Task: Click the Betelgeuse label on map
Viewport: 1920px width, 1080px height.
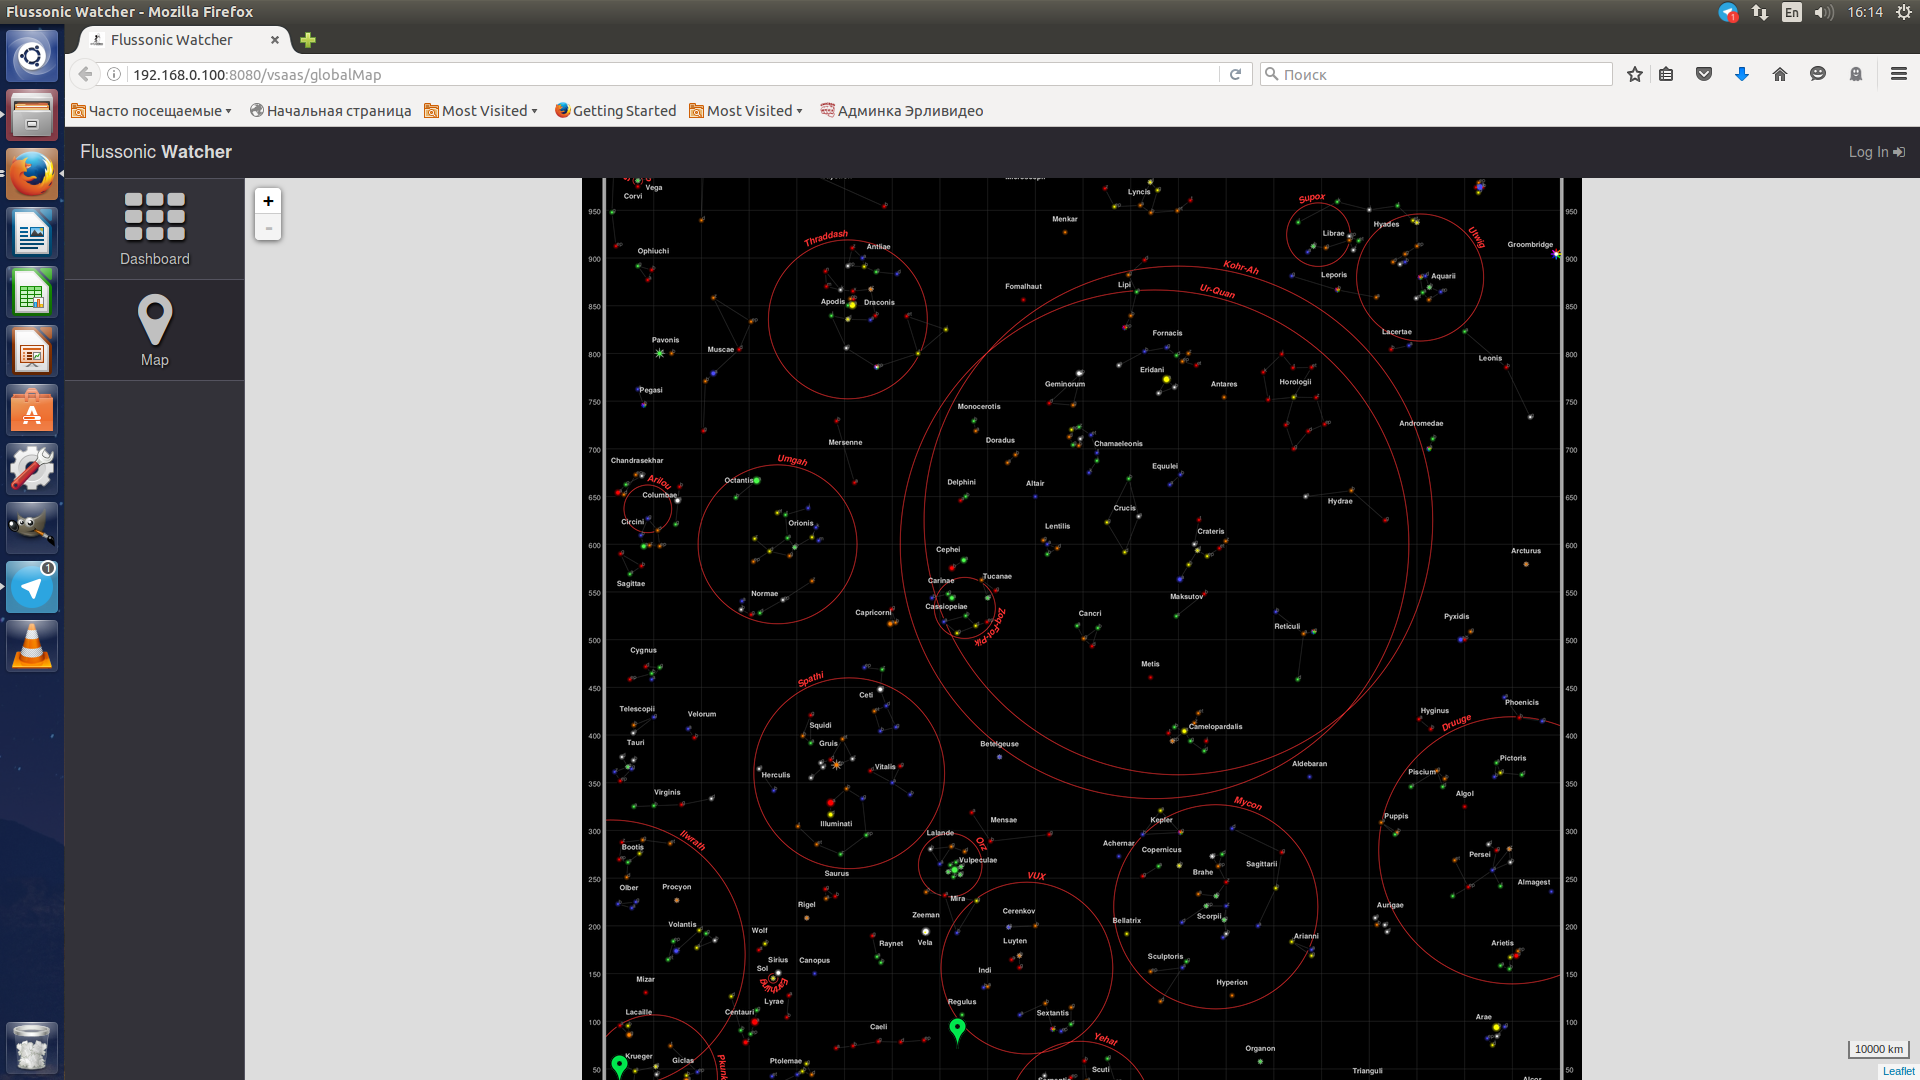Action: (999, 744)
